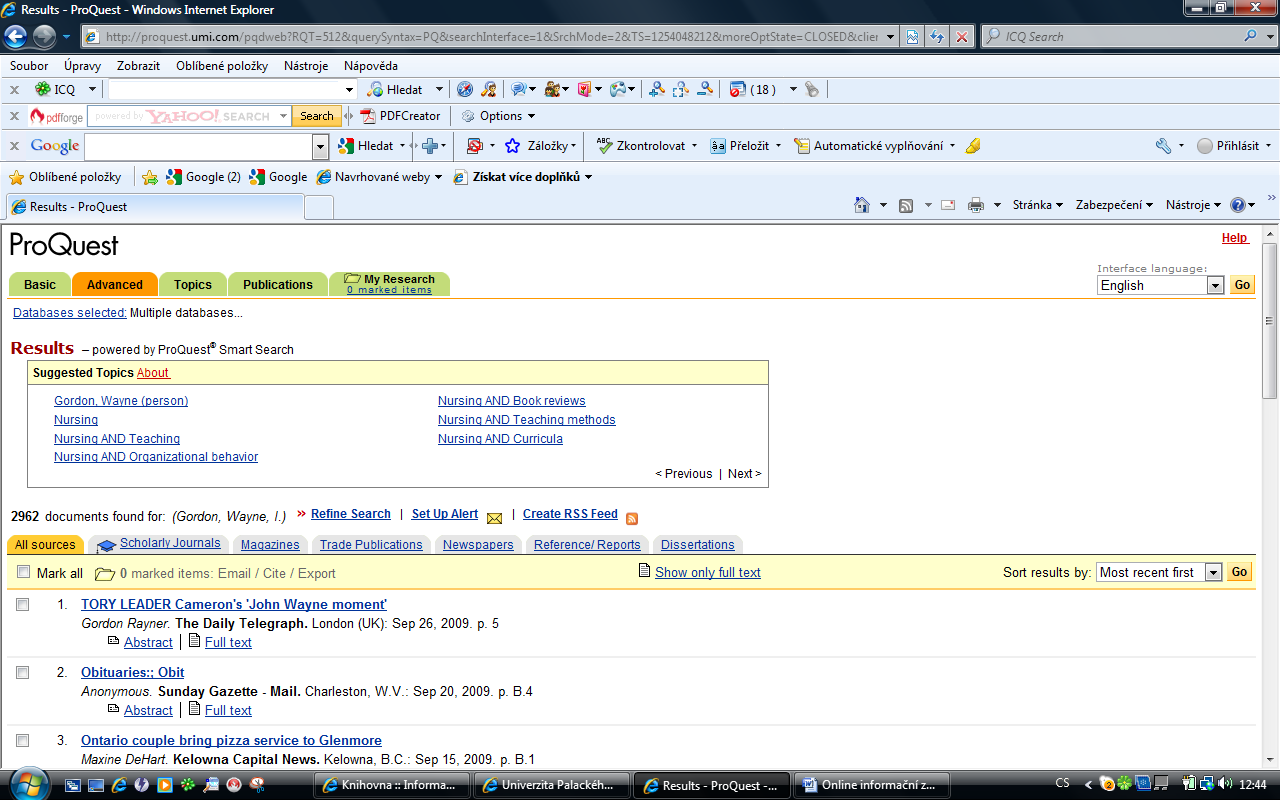Open ProQuest Help link

(1235, 238)
